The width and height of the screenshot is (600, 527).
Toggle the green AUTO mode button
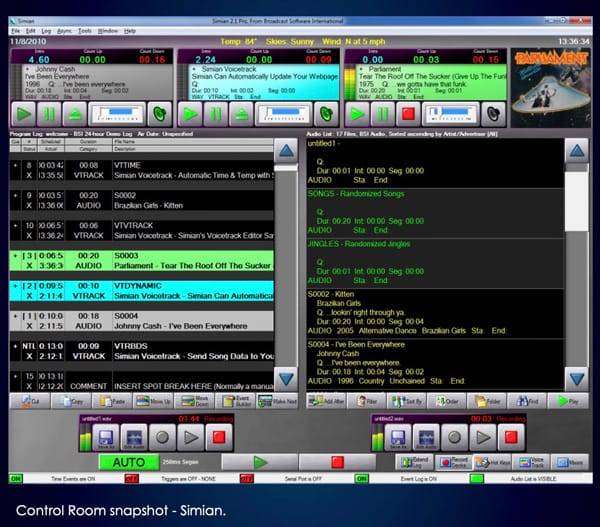[x=129, y=462]
